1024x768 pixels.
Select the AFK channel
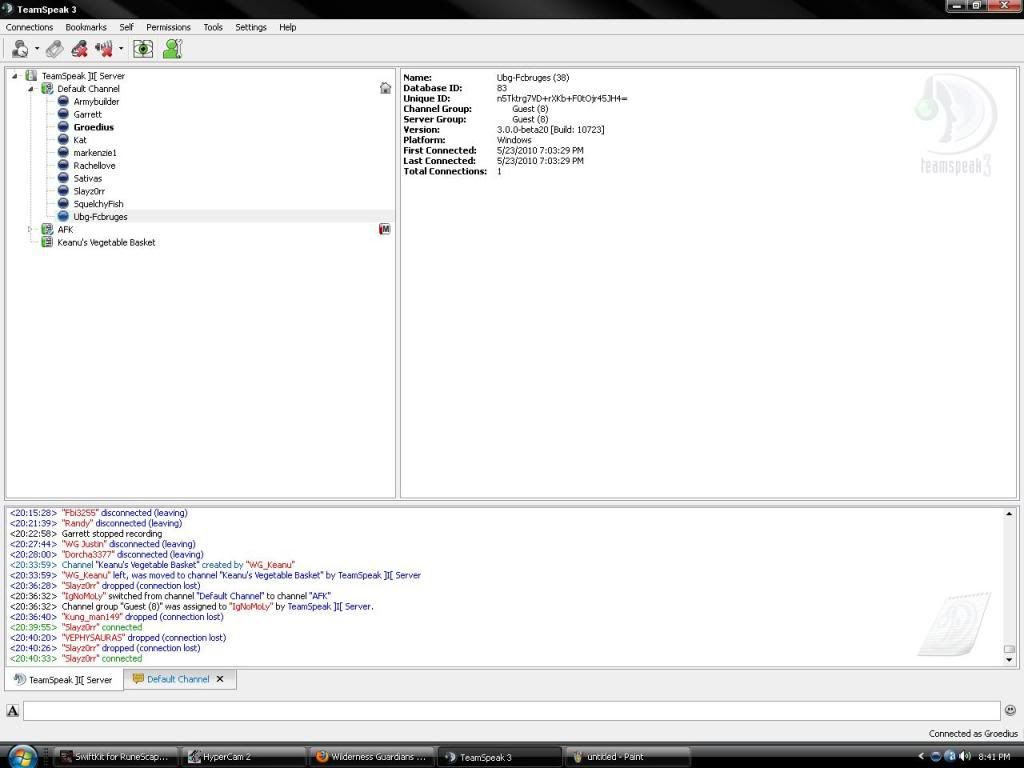pos(65,229)
